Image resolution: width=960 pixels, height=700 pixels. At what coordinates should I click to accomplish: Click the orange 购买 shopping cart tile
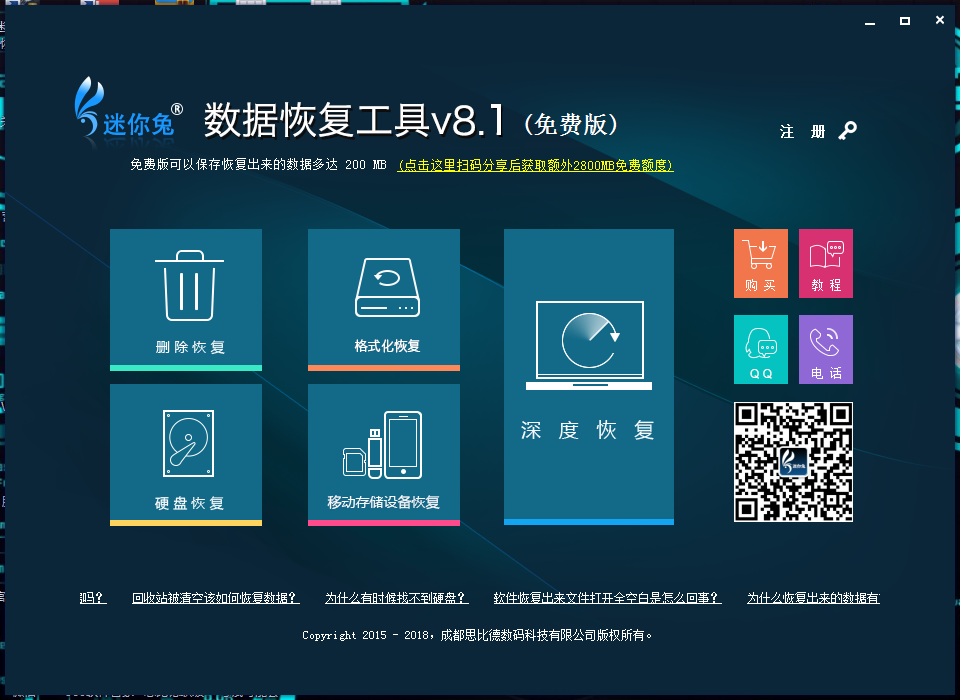(x=760, y=263)
